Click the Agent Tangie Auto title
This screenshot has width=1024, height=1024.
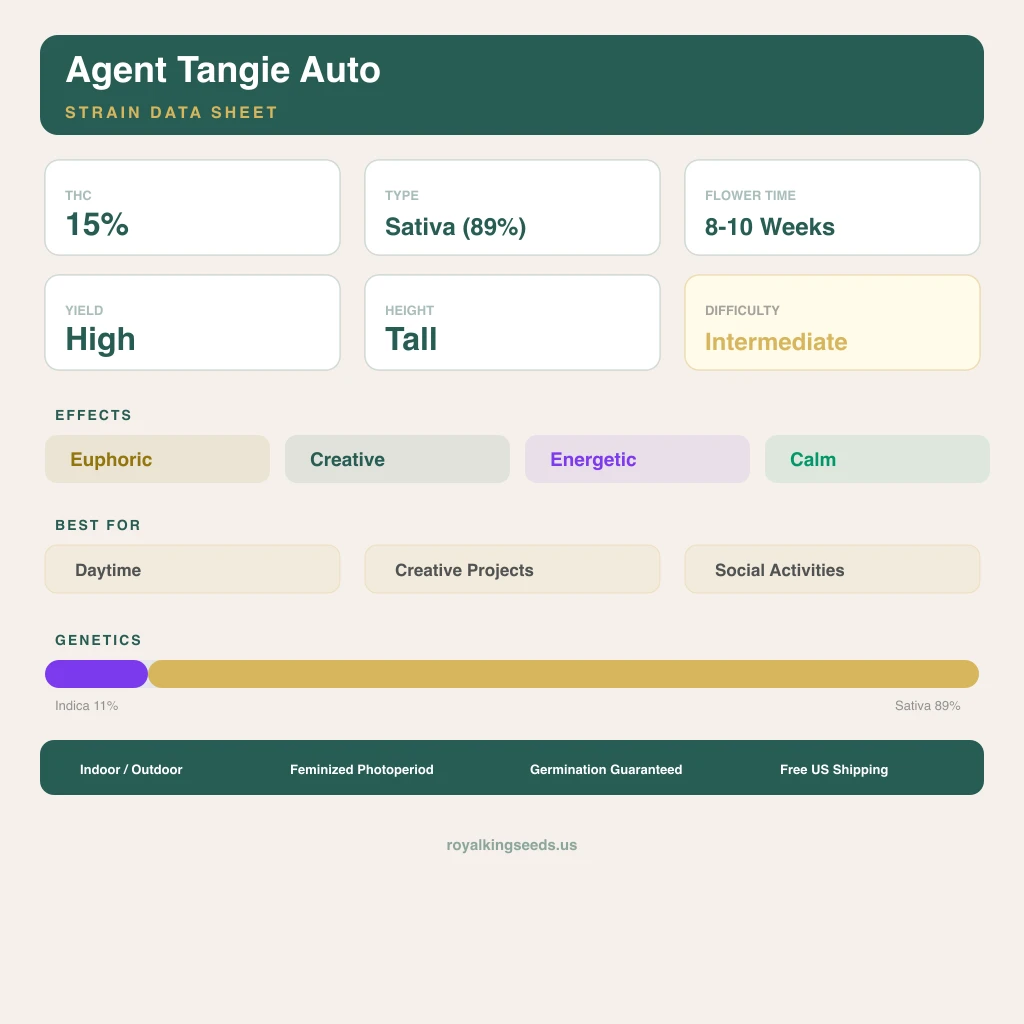(223, 71)
